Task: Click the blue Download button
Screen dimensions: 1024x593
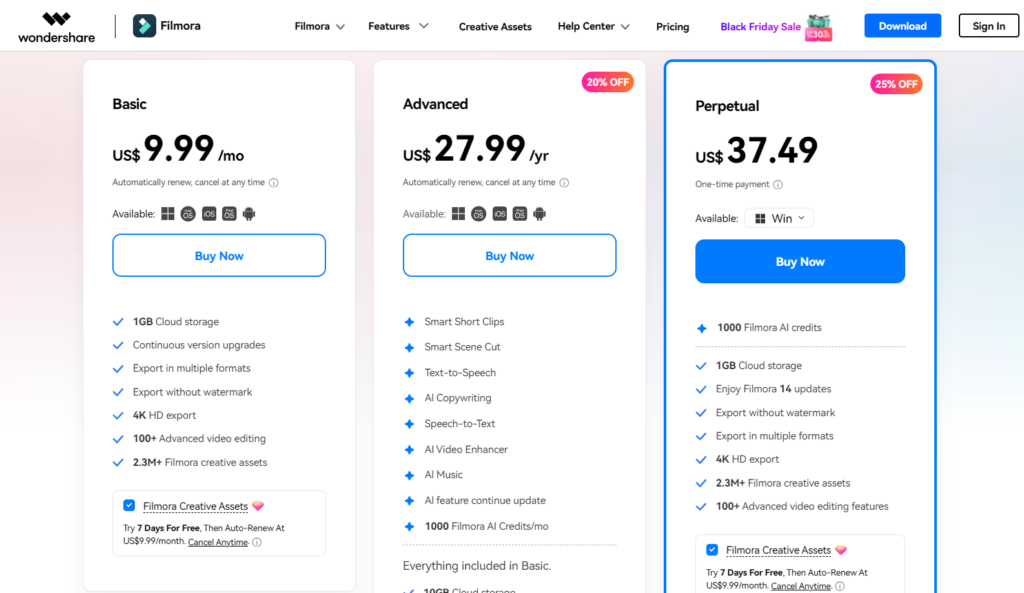Action: (903, 25)
